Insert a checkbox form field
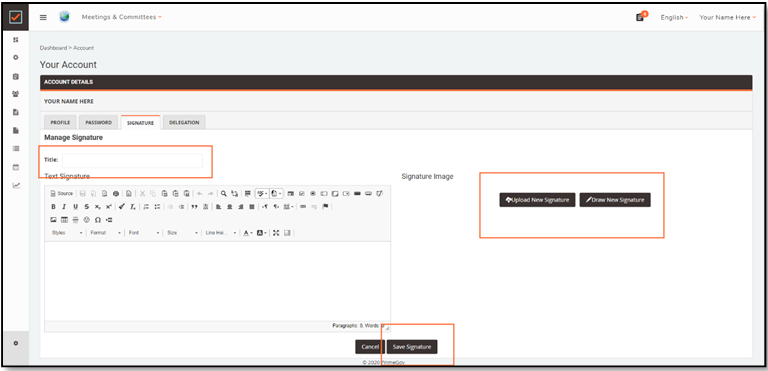Screen dimensions: 768x371 [302, 194]
